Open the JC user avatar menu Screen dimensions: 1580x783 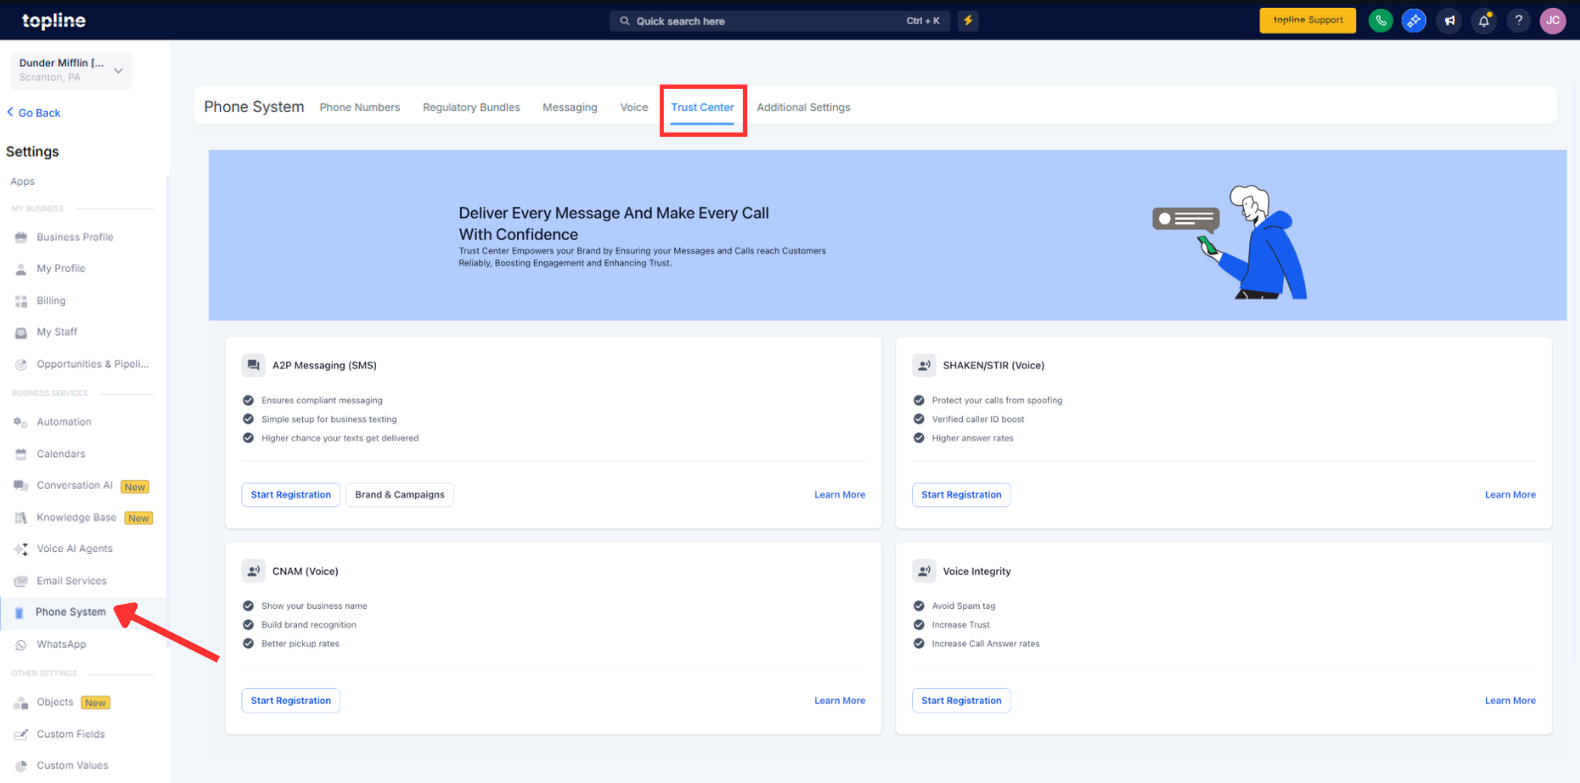(1553, 21)
